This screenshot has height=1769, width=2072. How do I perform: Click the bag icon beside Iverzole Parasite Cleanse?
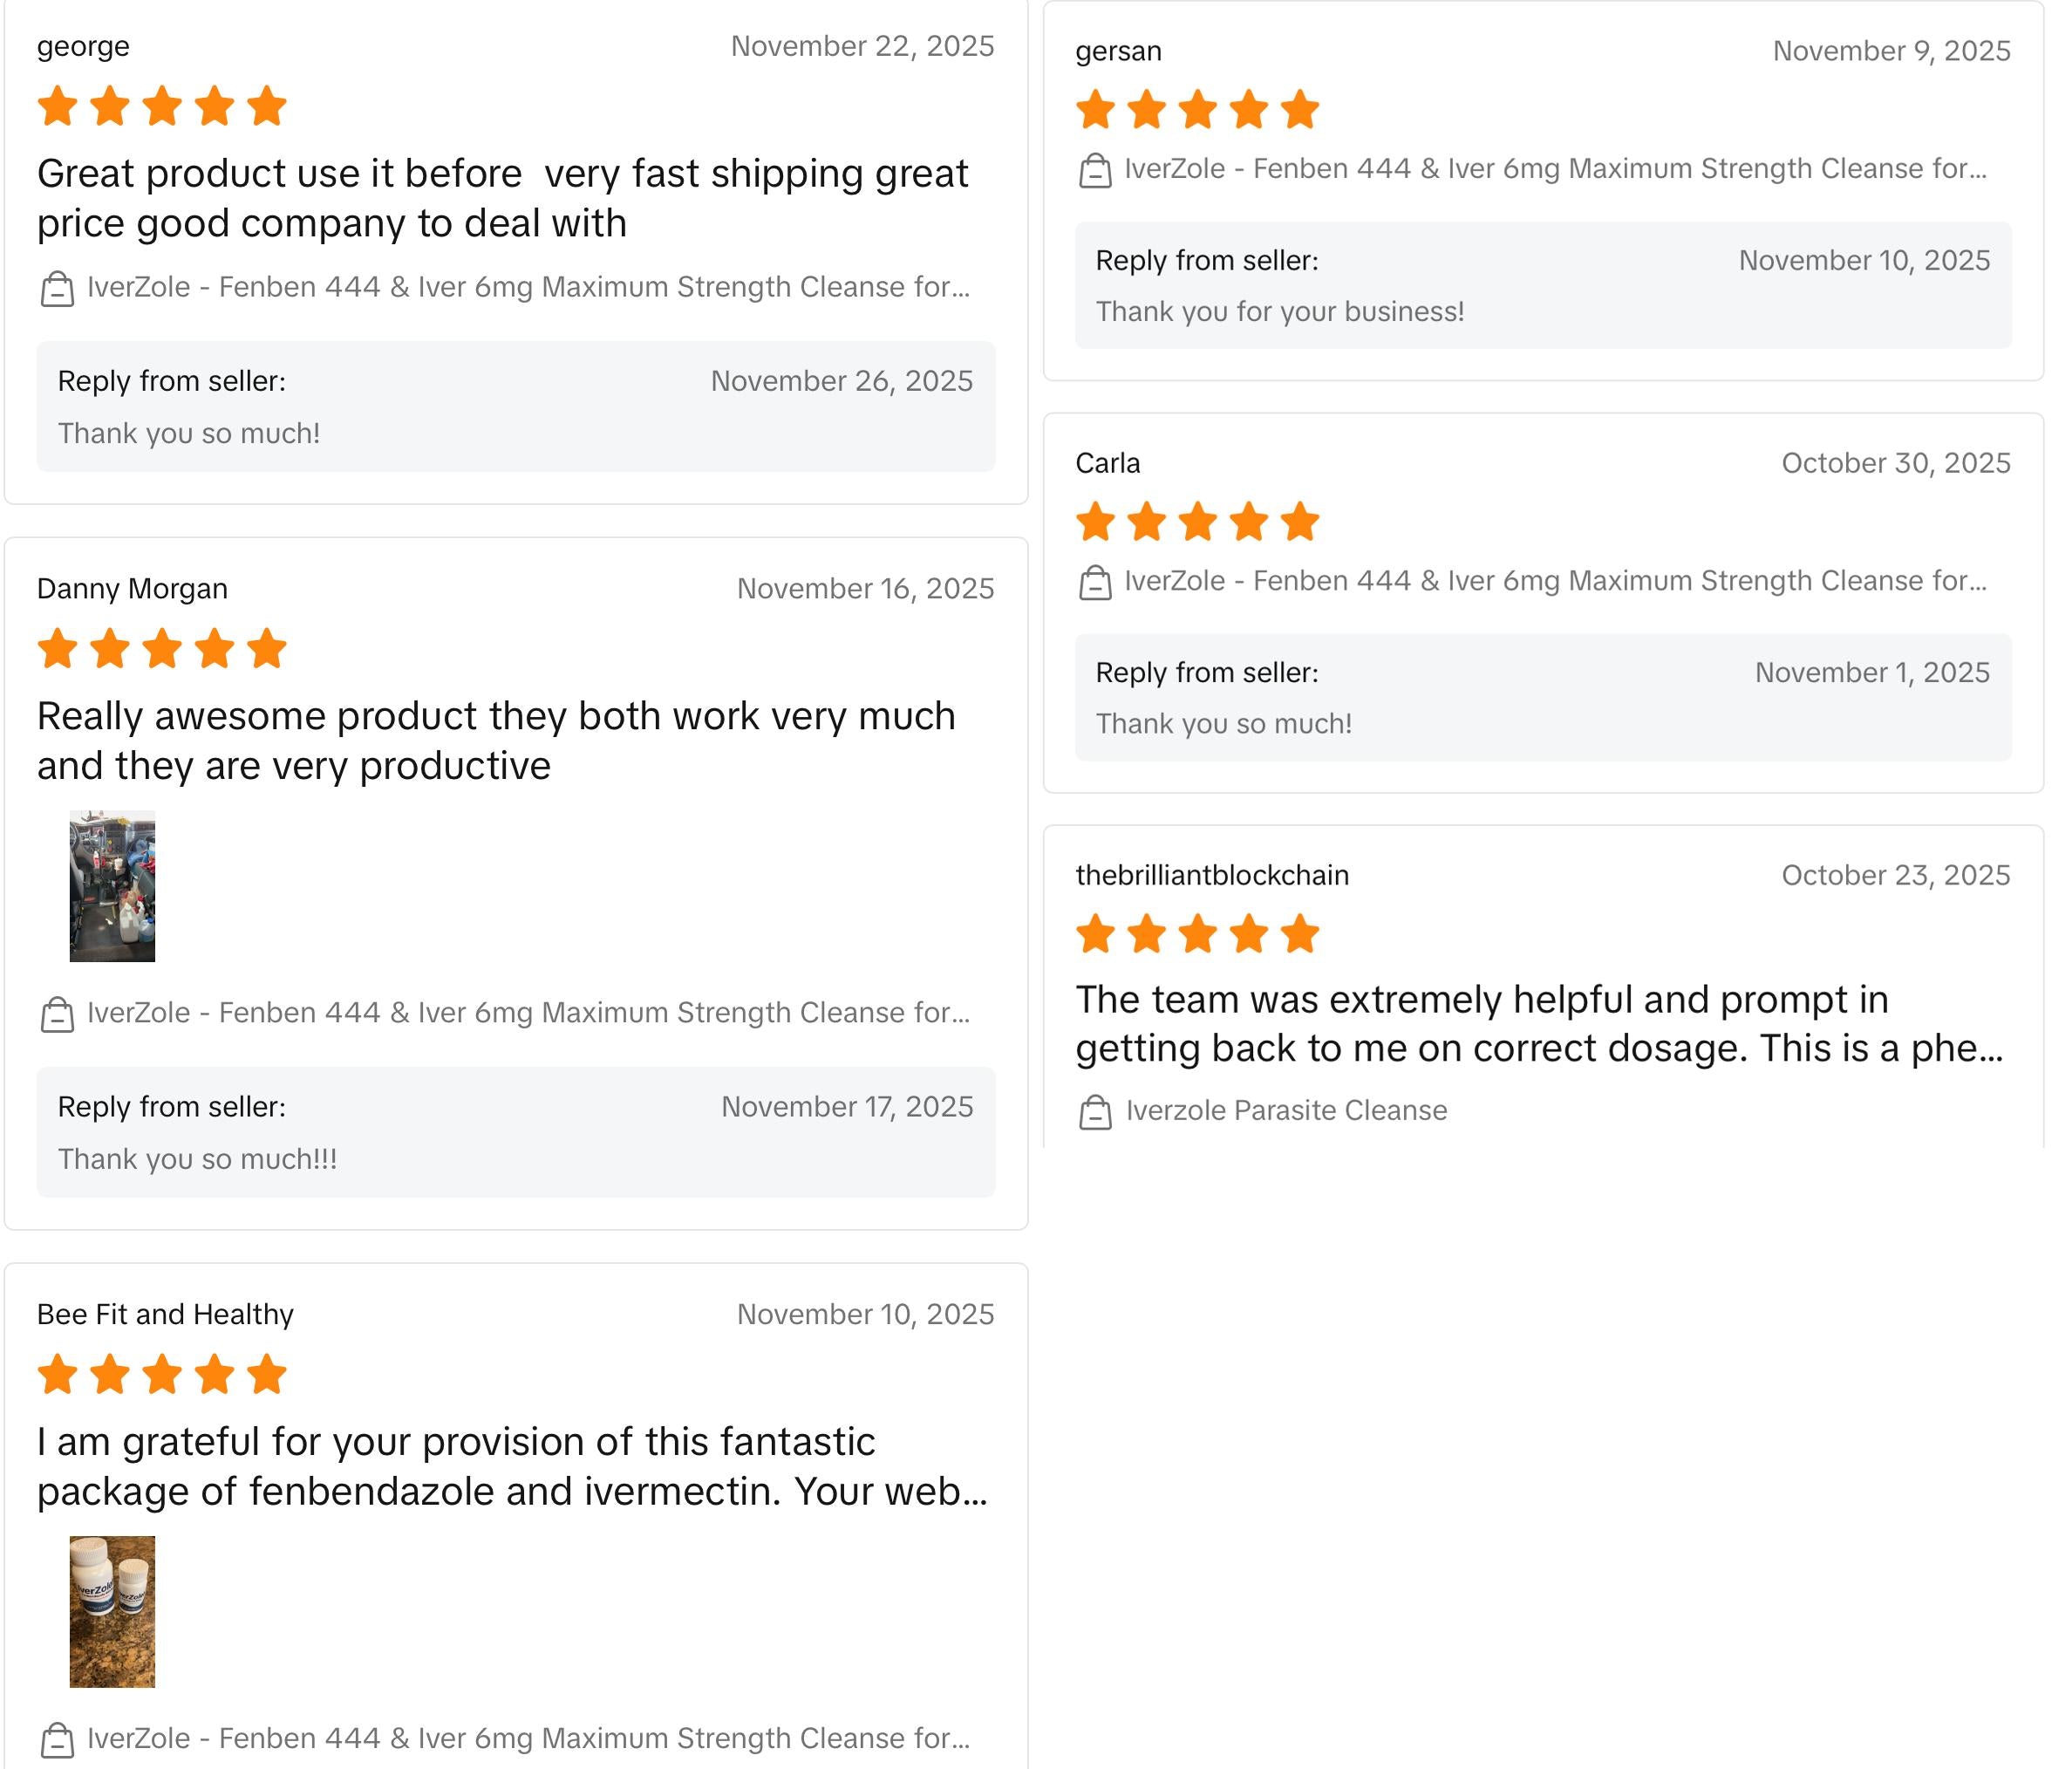tap(1095, 1112)
